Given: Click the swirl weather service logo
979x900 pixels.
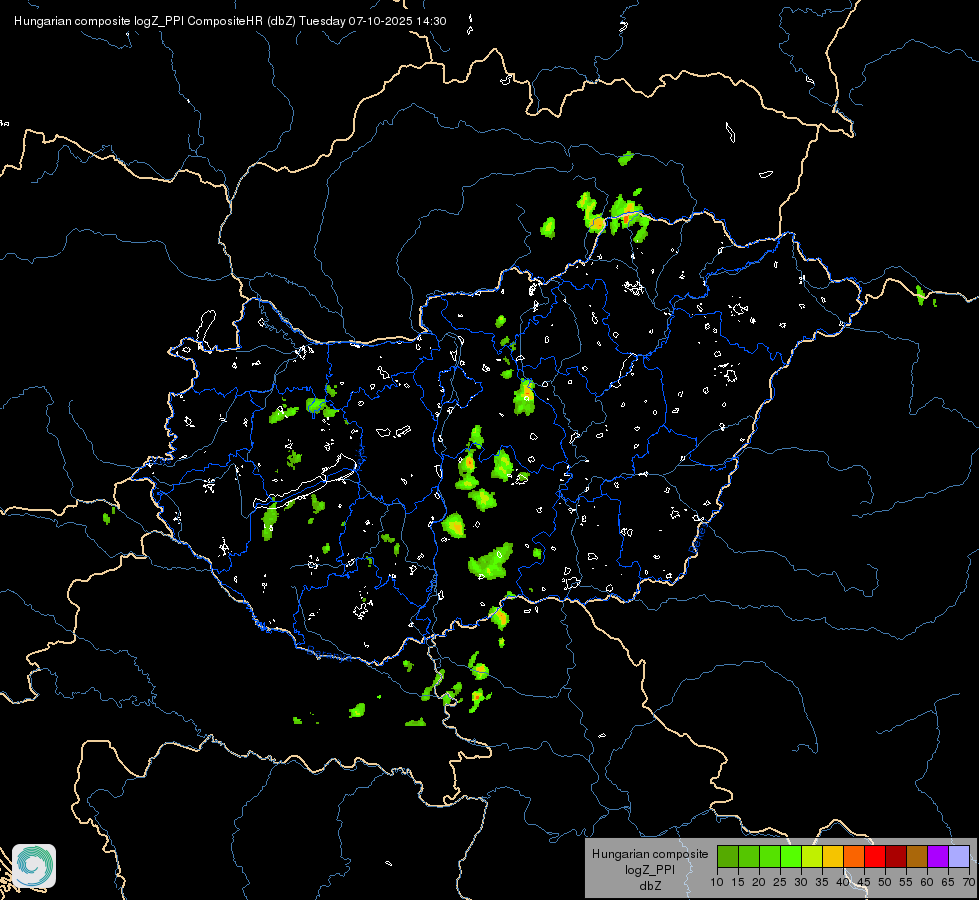Looking at the screenshot, I should pyautogui.click(x=34, y=866).
